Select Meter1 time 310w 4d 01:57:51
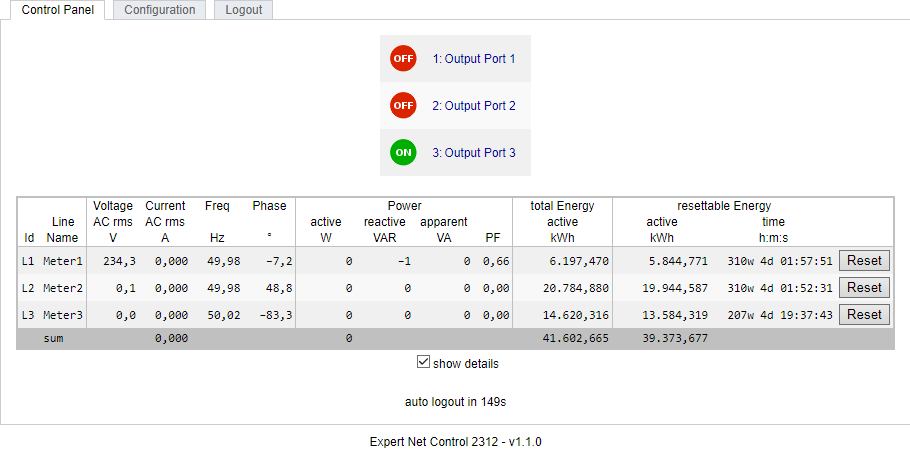The image size is (910, 449). tap(780, 261)
